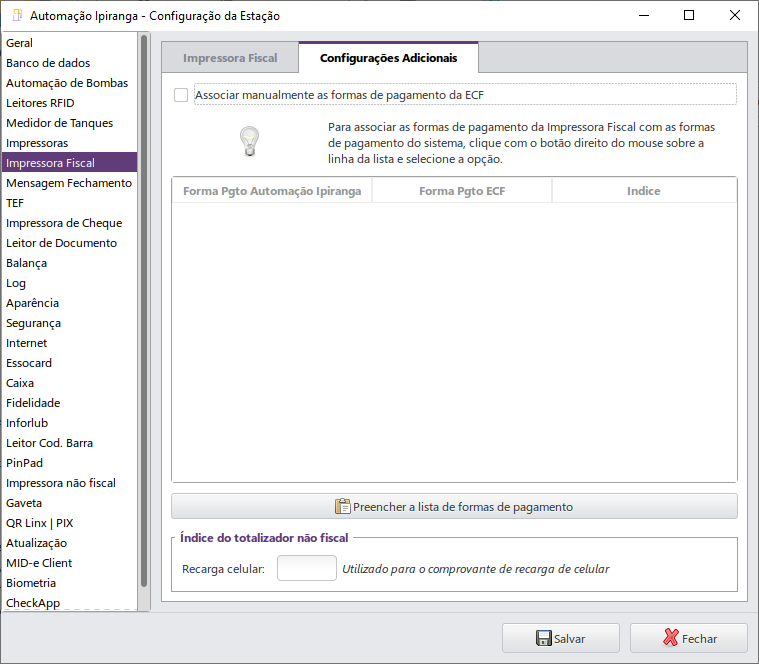Select the TEF section
Screen dimensions: 759x664
(69, 203)
